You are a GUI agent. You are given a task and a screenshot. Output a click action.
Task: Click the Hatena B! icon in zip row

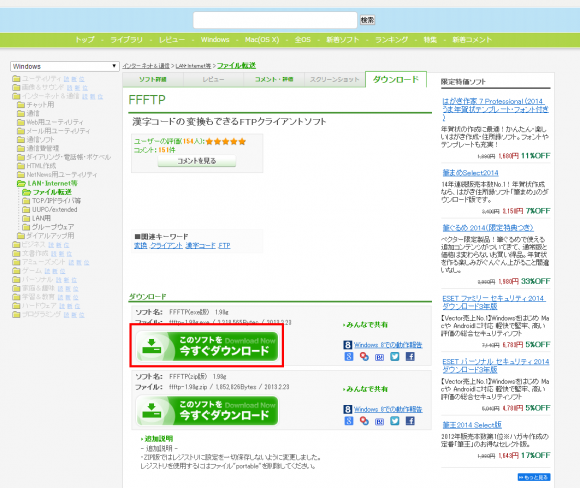pyautogui.click(x=380, y=422)
